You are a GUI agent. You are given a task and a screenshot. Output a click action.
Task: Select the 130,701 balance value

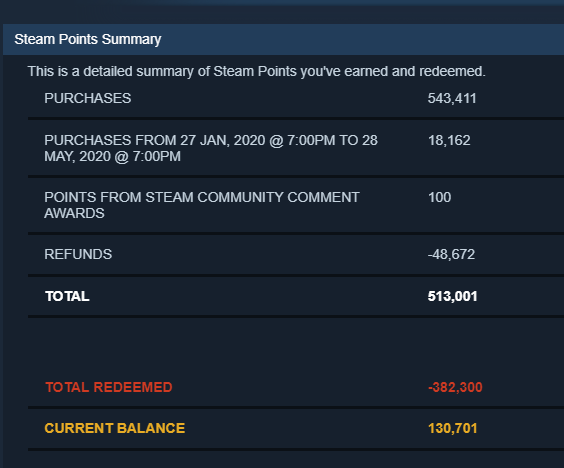(452, 428)
